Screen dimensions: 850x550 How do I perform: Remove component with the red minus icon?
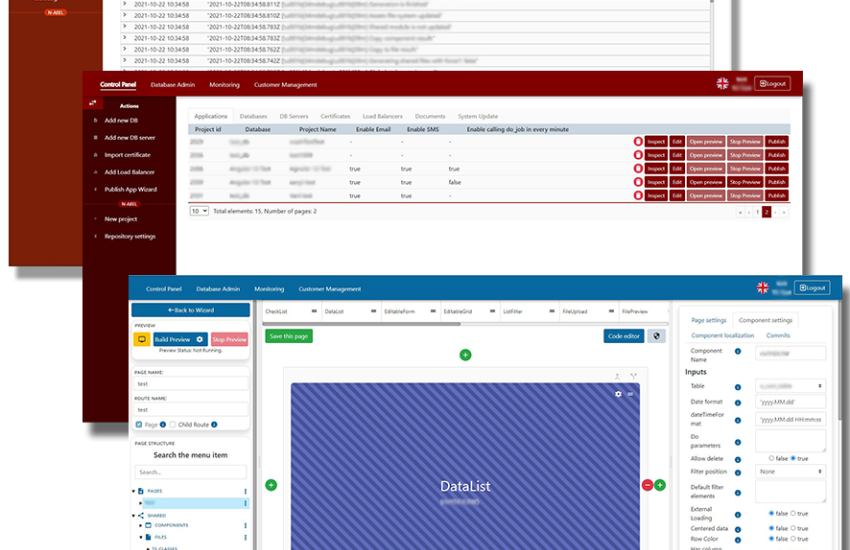(x=647, y=485)
